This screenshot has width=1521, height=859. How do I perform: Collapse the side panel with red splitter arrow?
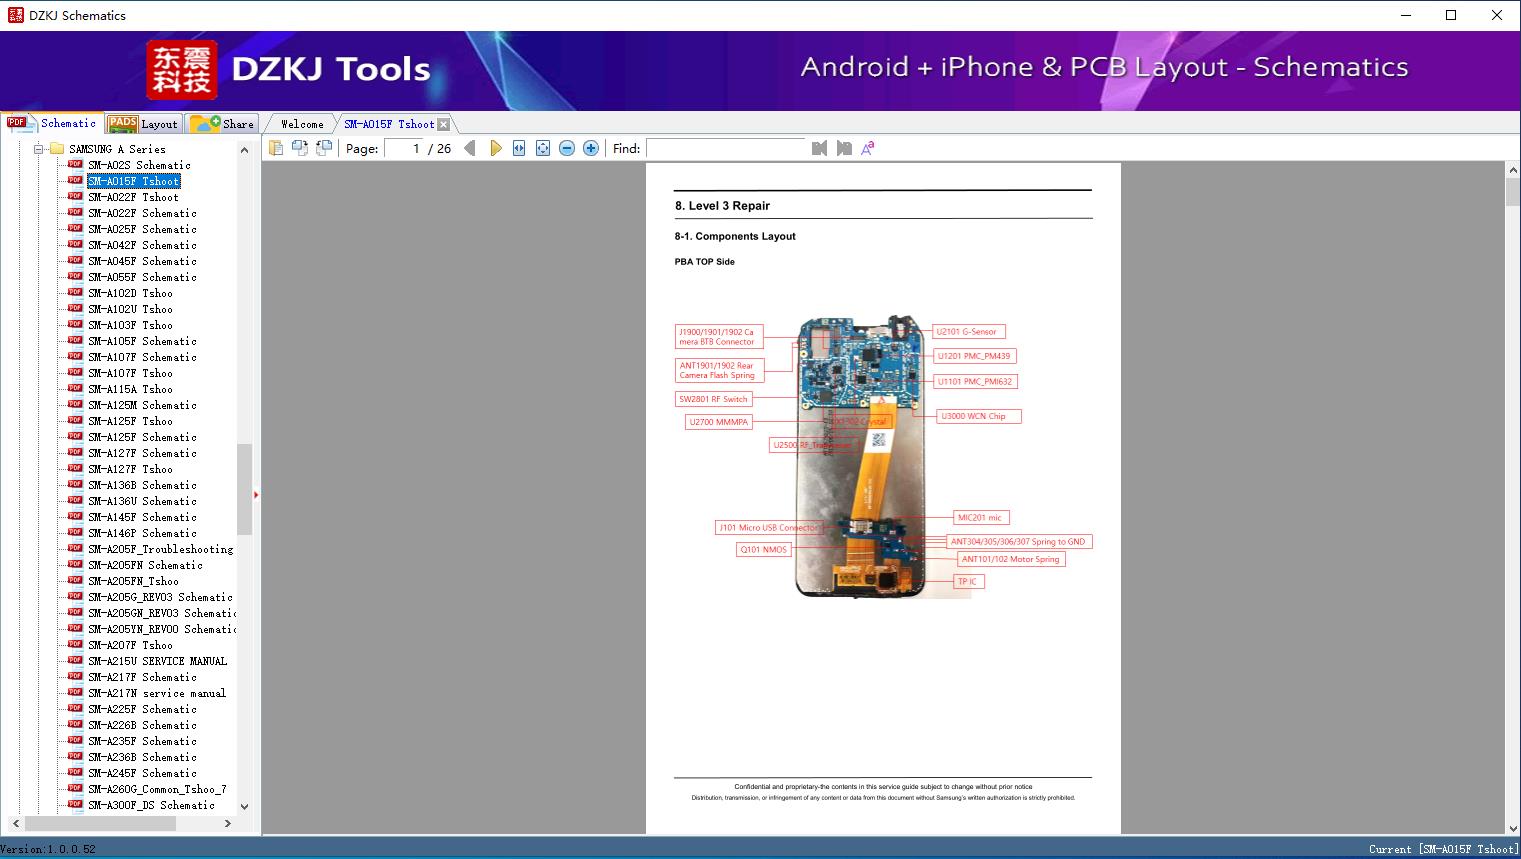256,494
